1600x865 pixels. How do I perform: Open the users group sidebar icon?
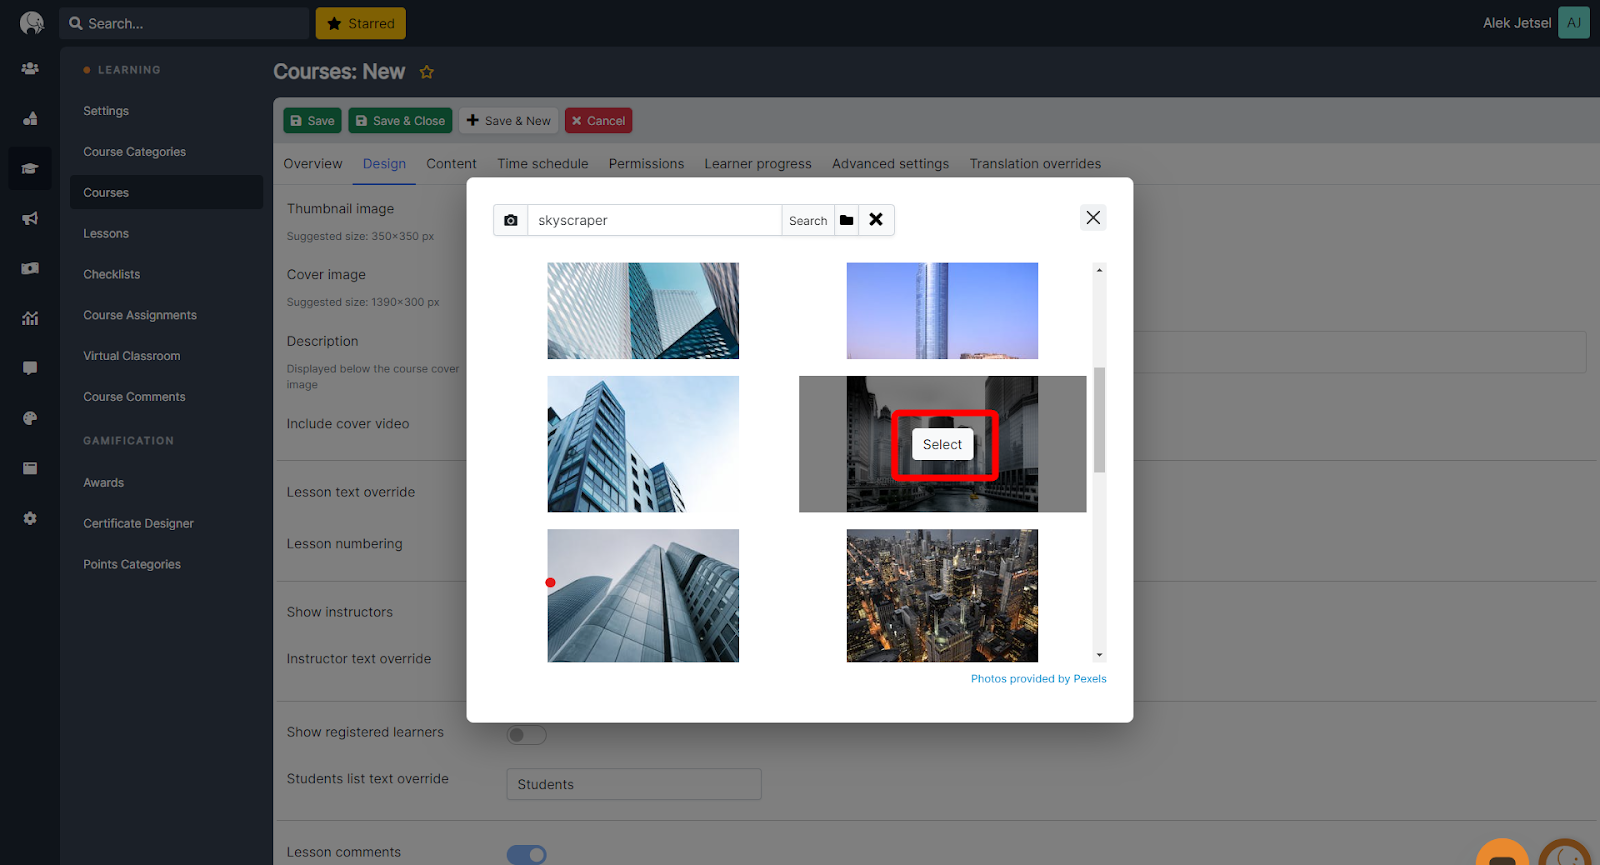30,68
